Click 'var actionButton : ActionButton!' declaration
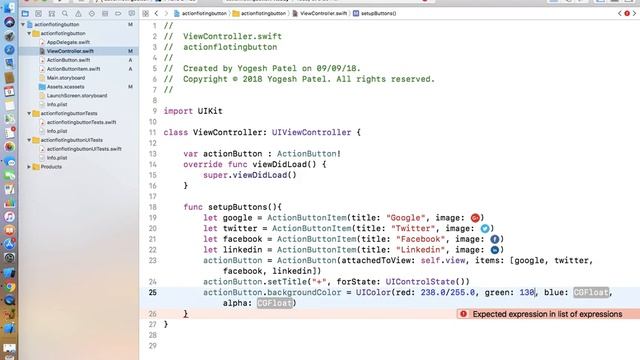The height and width of the screenshot is (360, 640). click(x=262, y=154)
